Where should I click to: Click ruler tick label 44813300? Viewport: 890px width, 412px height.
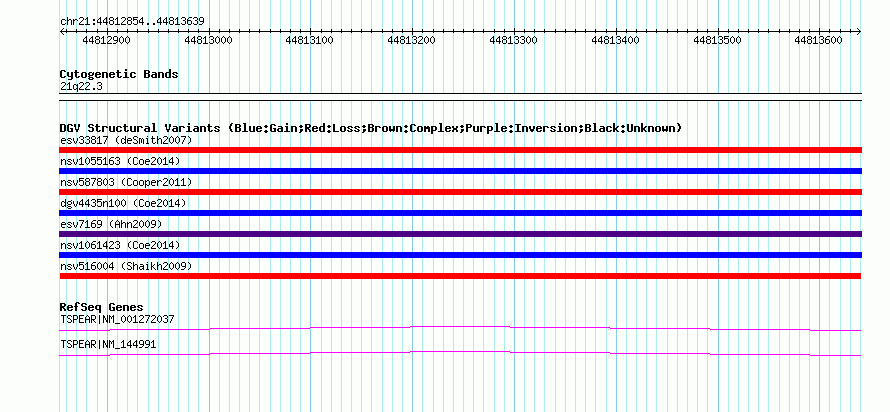pyautogui.click(x=513, y=40)
